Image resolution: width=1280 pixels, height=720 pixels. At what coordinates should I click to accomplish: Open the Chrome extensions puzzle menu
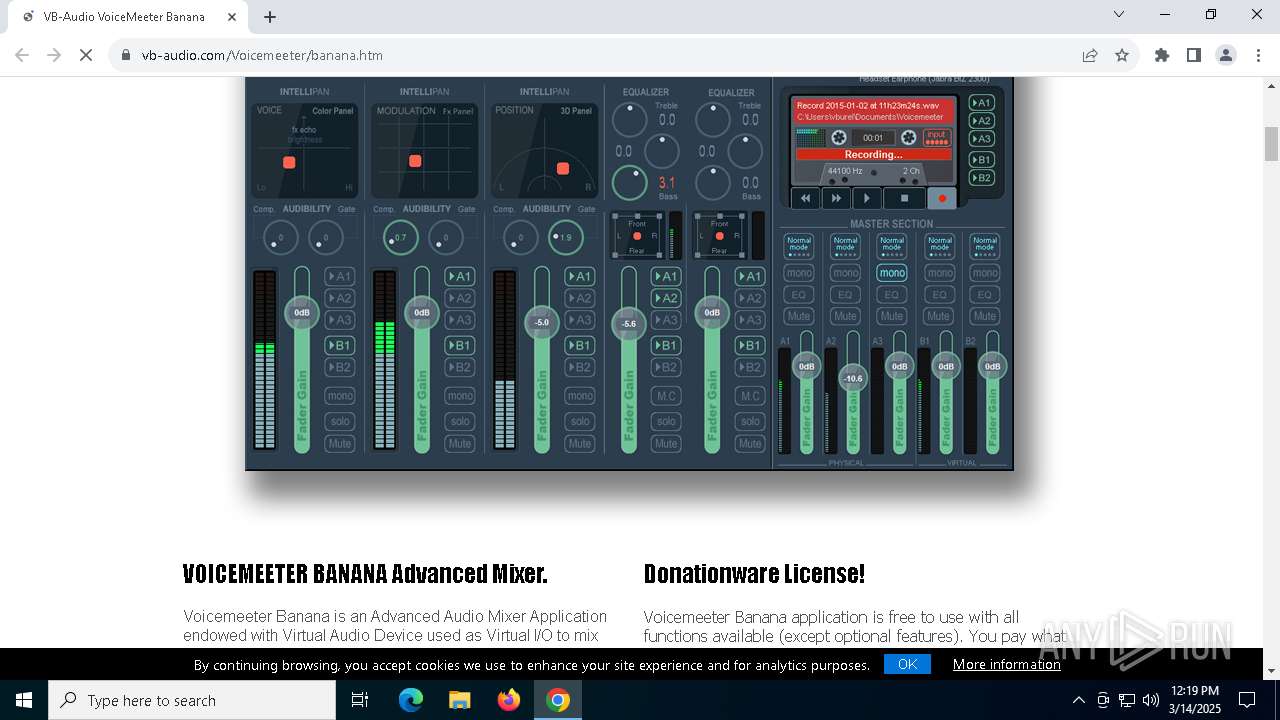[x=1162, y=55]
